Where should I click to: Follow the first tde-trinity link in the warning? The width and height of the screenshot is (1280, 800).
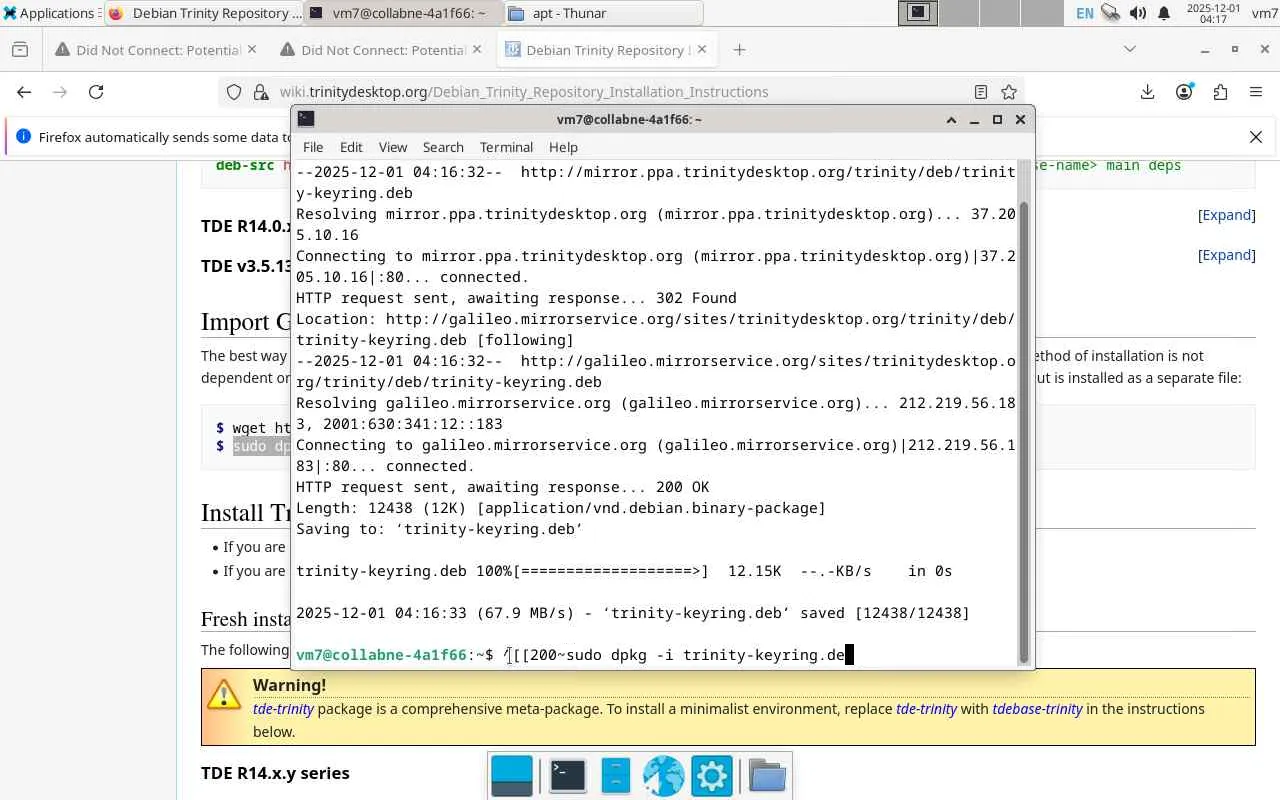click(283, 709)
